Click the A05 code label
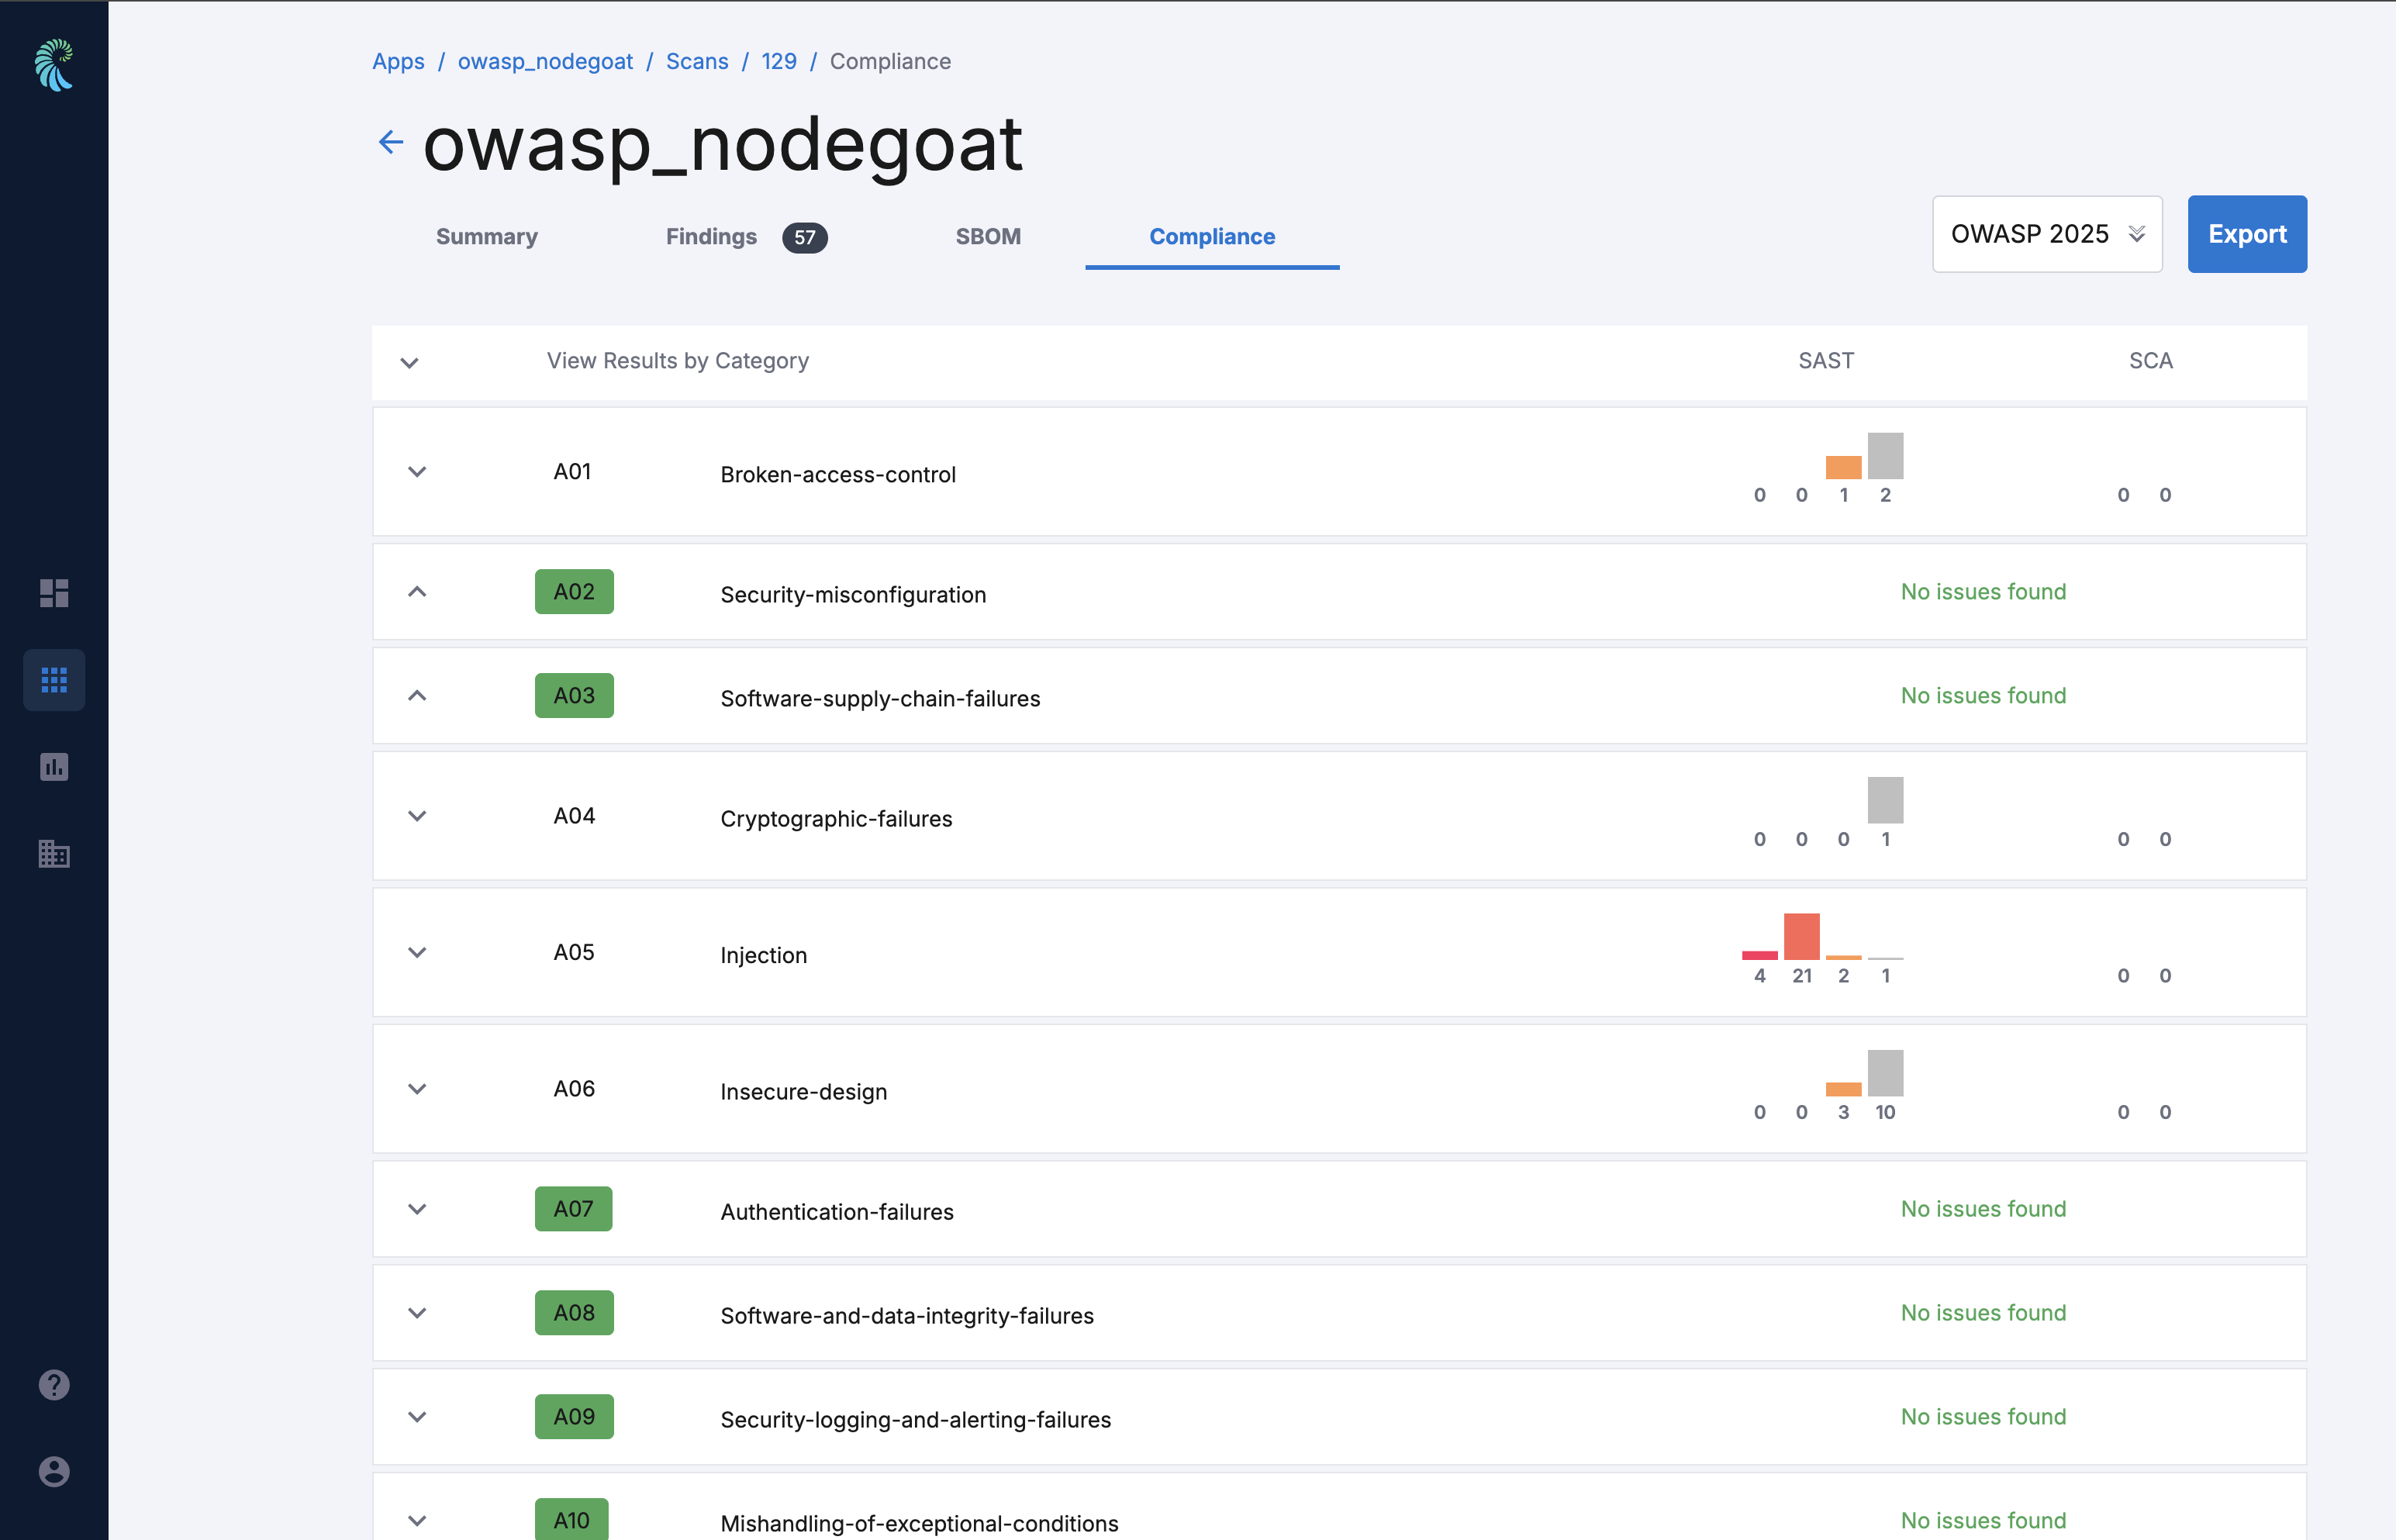 click(x=574, y=953)
